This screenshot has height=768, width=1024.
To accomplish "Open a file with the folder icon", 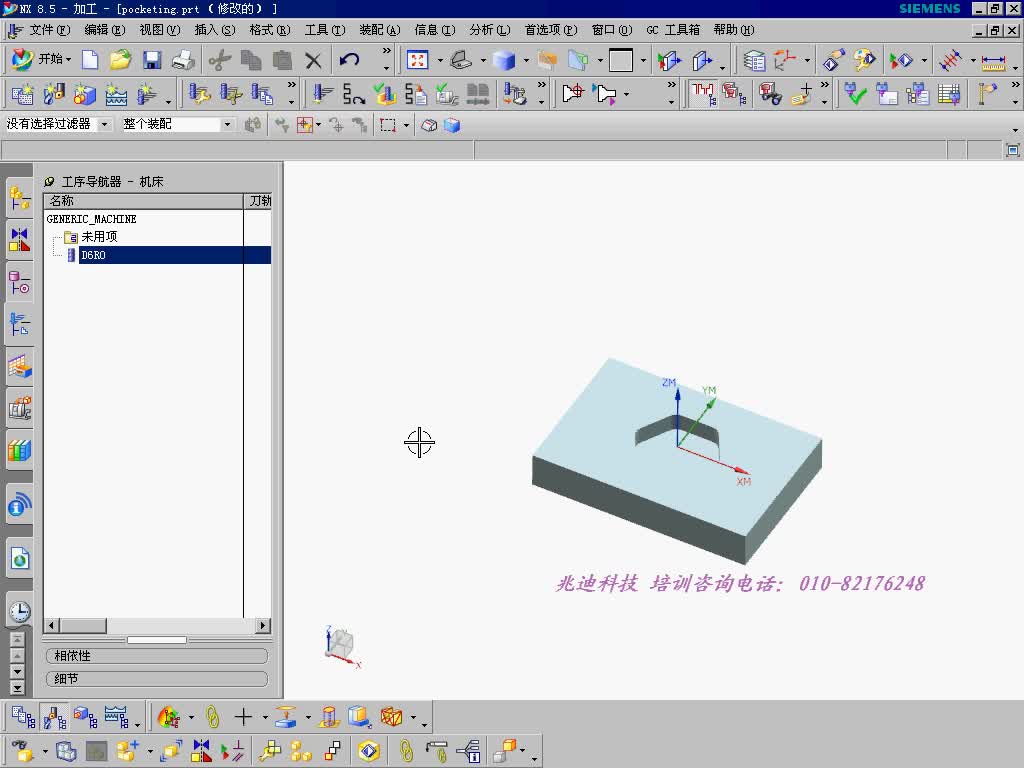I will [x=120, y=60].
